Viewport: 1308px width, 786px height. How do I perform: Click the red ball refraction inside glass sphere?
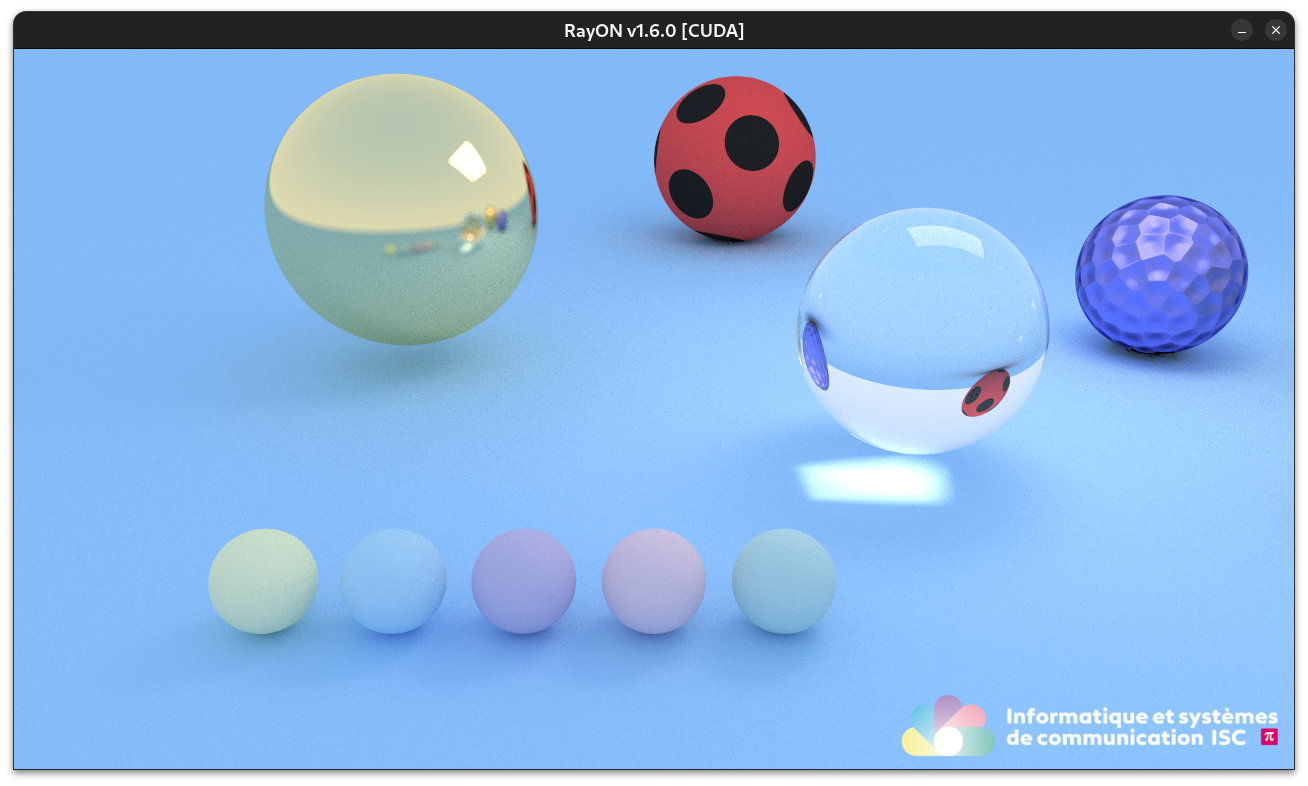985,393
